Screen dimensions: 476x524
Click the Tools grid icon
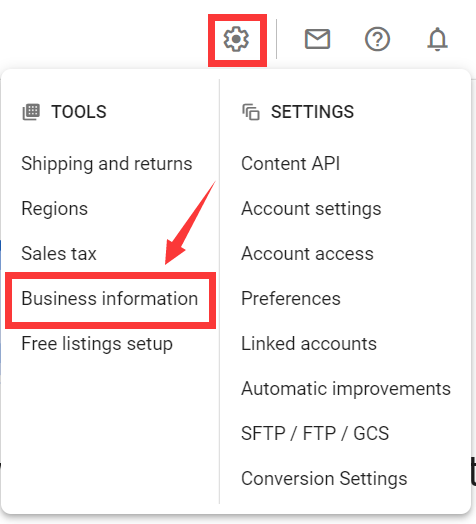click(x=31, y=112)
